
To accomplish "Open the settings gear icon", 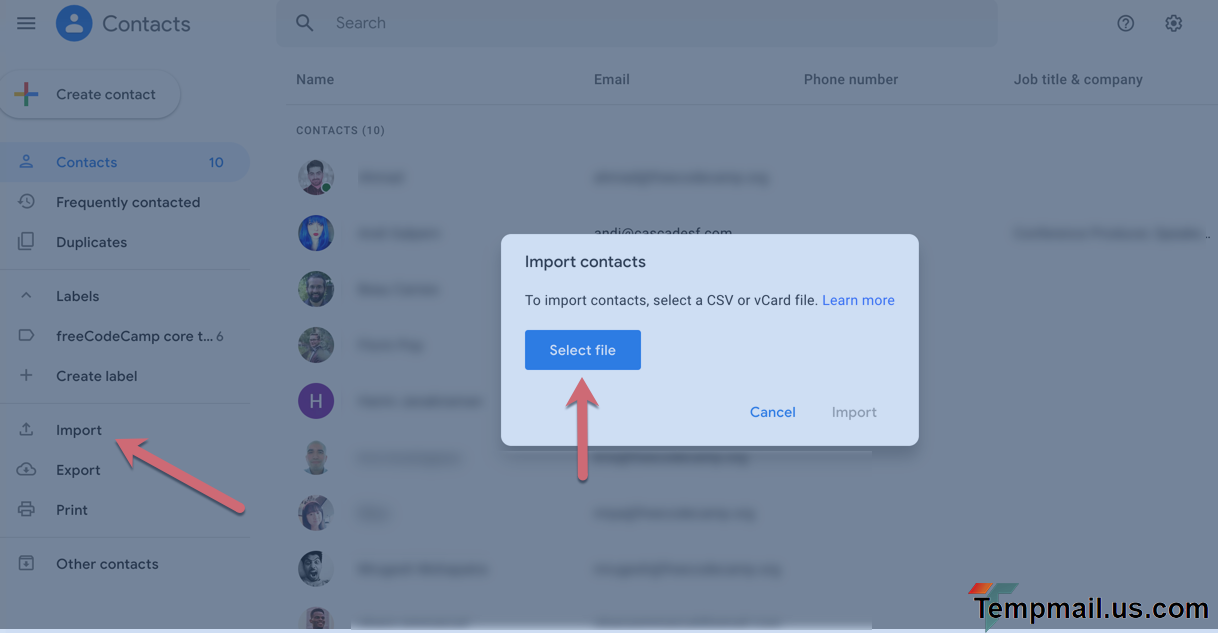I will pyautogui.click(x=1174, y=23).
